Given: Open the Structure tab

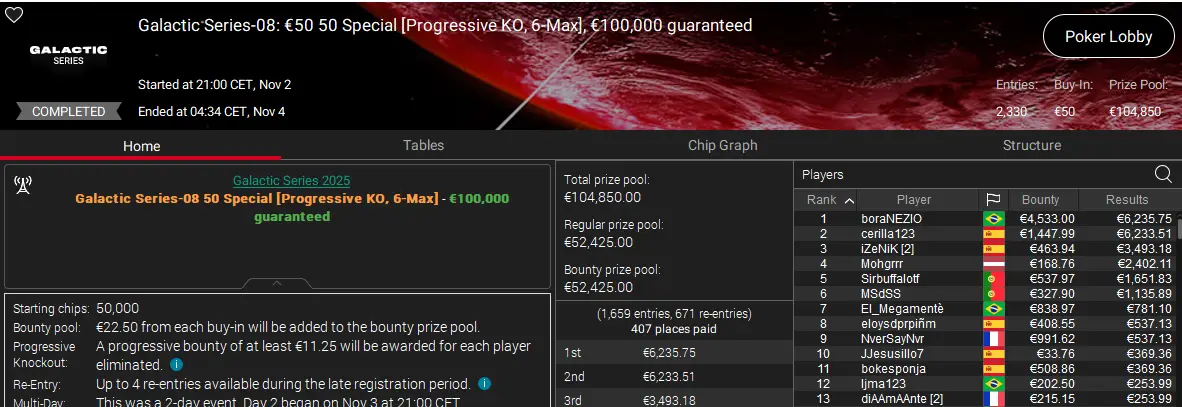Looking at the screenshot, I should [1031, 145].
